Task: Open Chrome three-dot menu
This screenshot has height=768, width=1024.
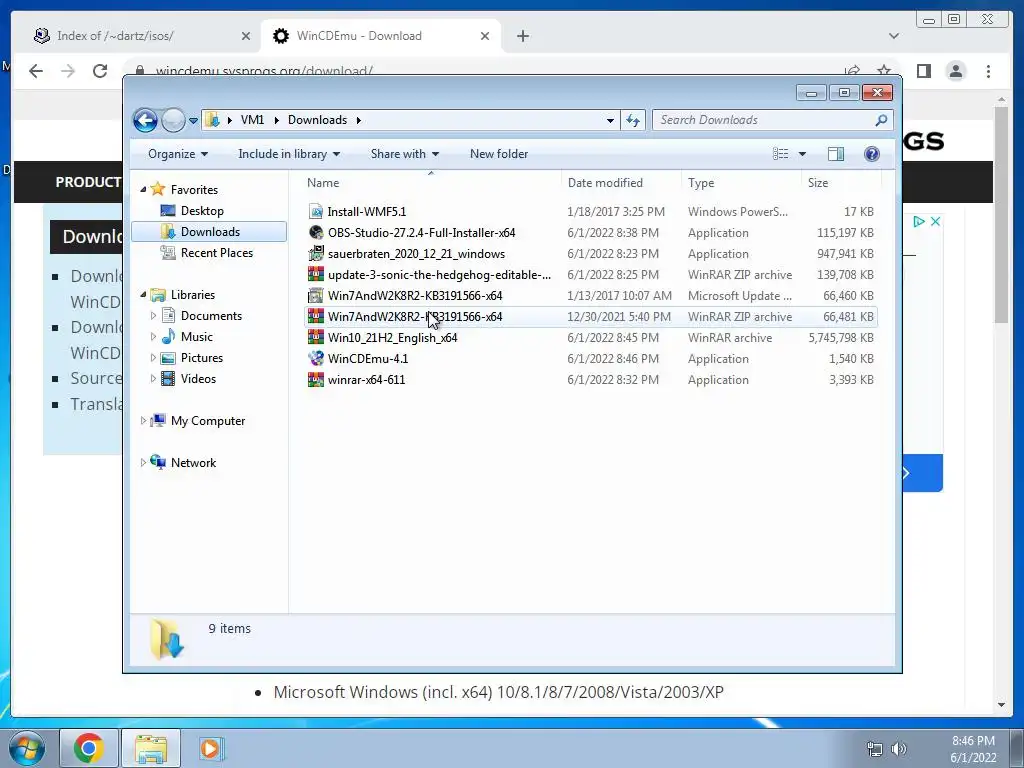Action: (988, 71)
